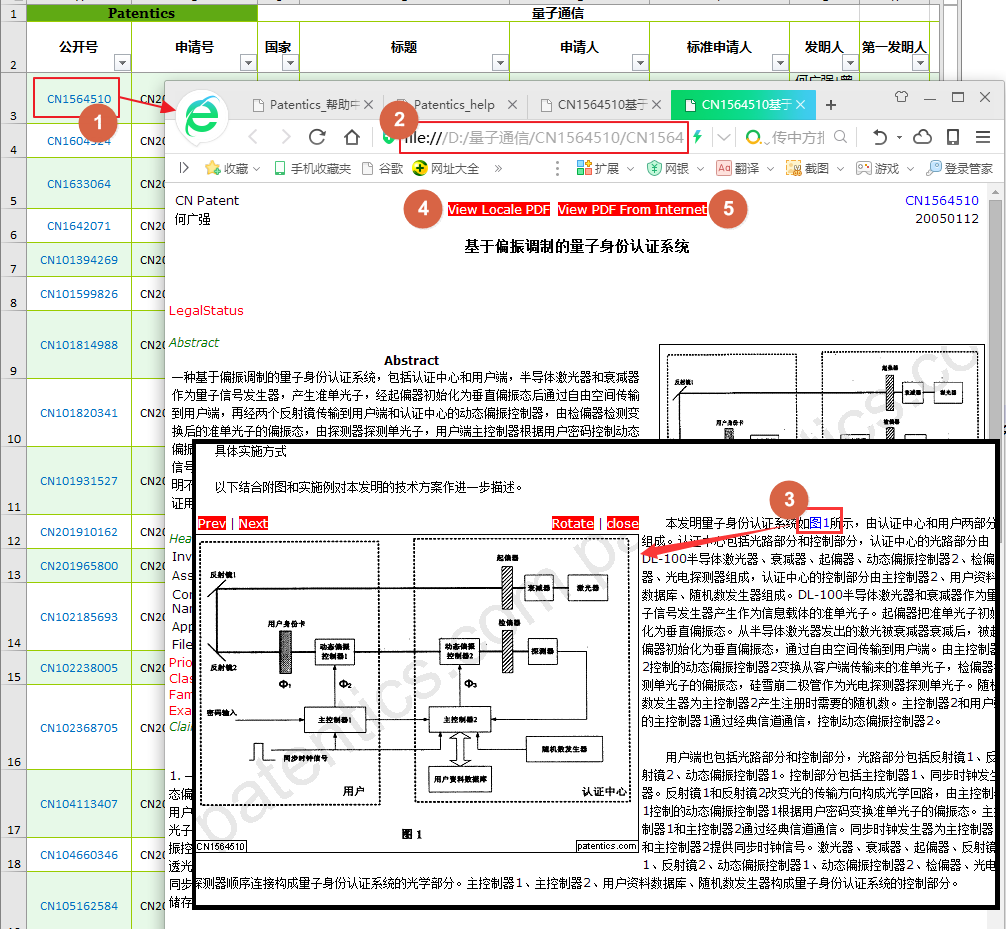Open the 标题 column filter dropdown

coord(500,61)
